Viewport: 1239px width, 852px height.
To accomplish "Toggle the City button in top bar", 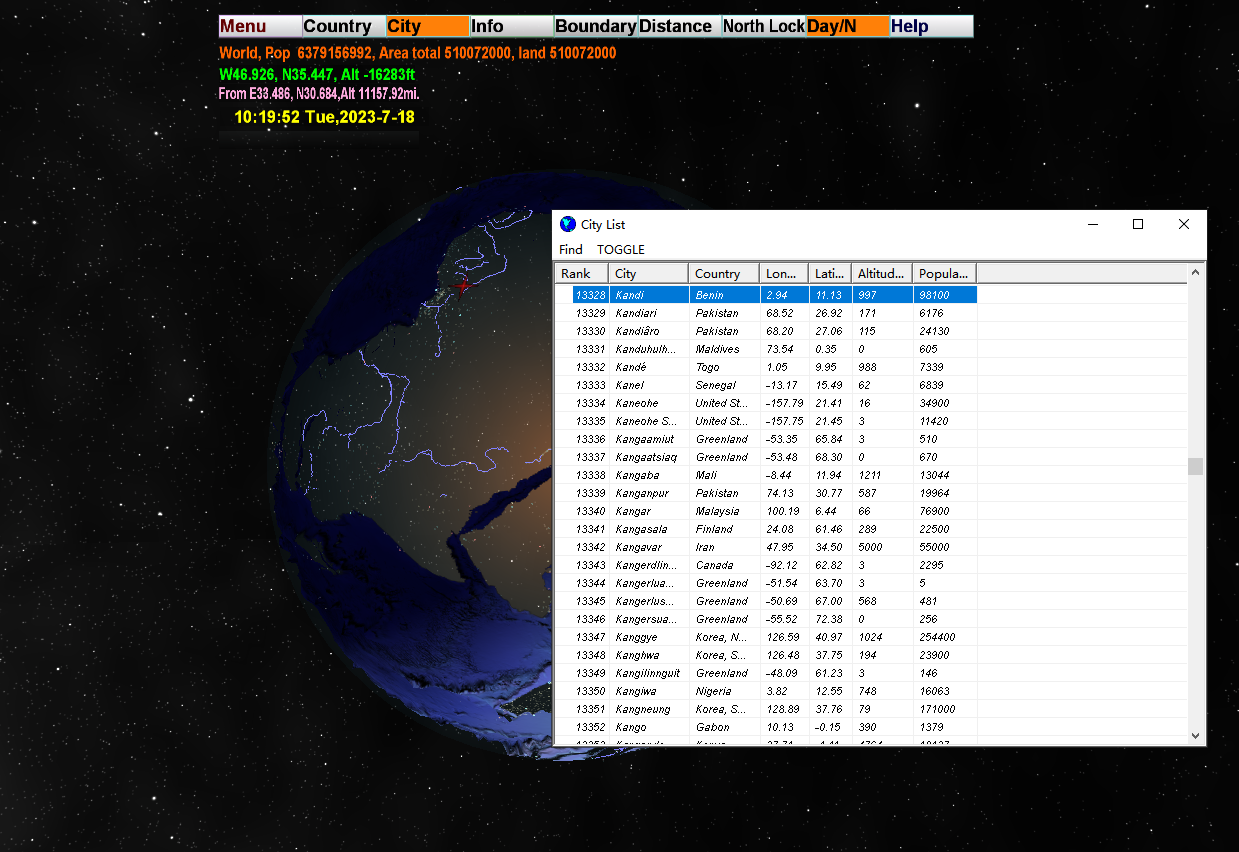I will [x=428, y=26].
